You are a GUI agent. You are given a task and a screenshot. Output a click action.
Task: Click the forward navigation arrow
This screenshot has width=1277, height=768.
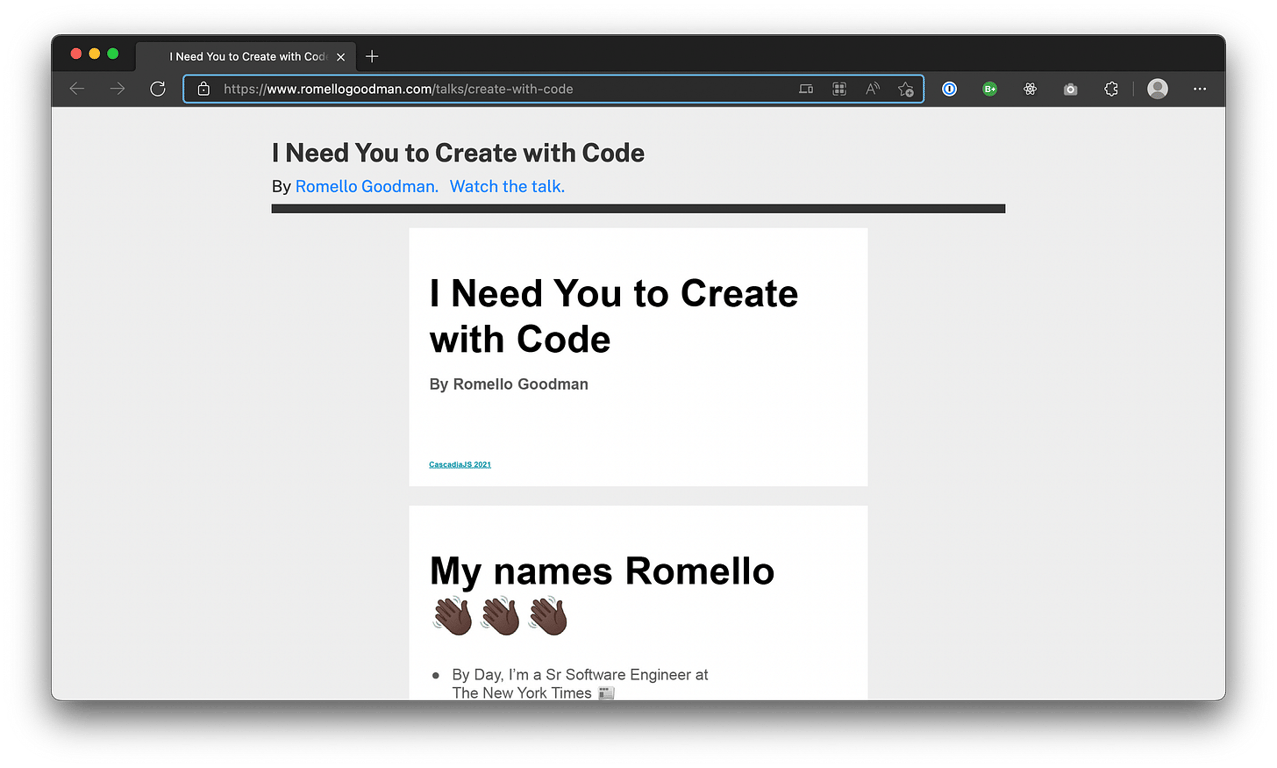point(117,89)
